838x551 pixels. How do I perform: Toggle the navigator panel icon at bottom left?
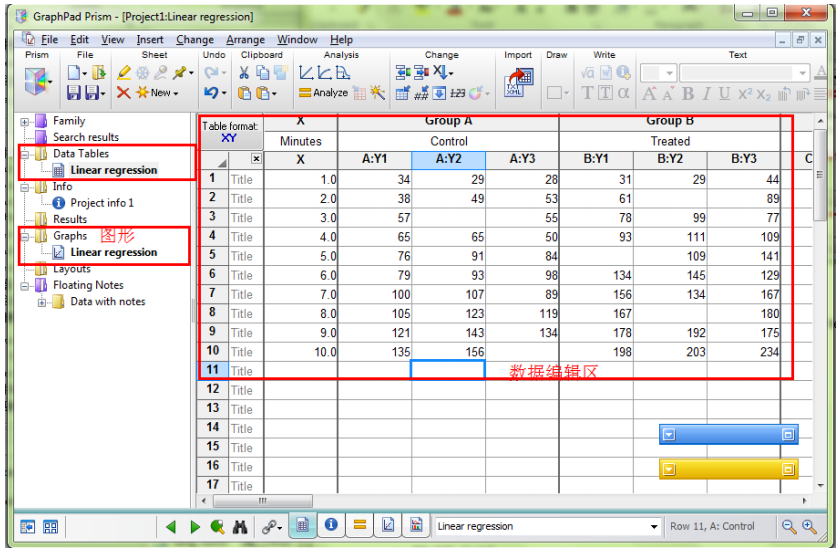click(28, 527)
